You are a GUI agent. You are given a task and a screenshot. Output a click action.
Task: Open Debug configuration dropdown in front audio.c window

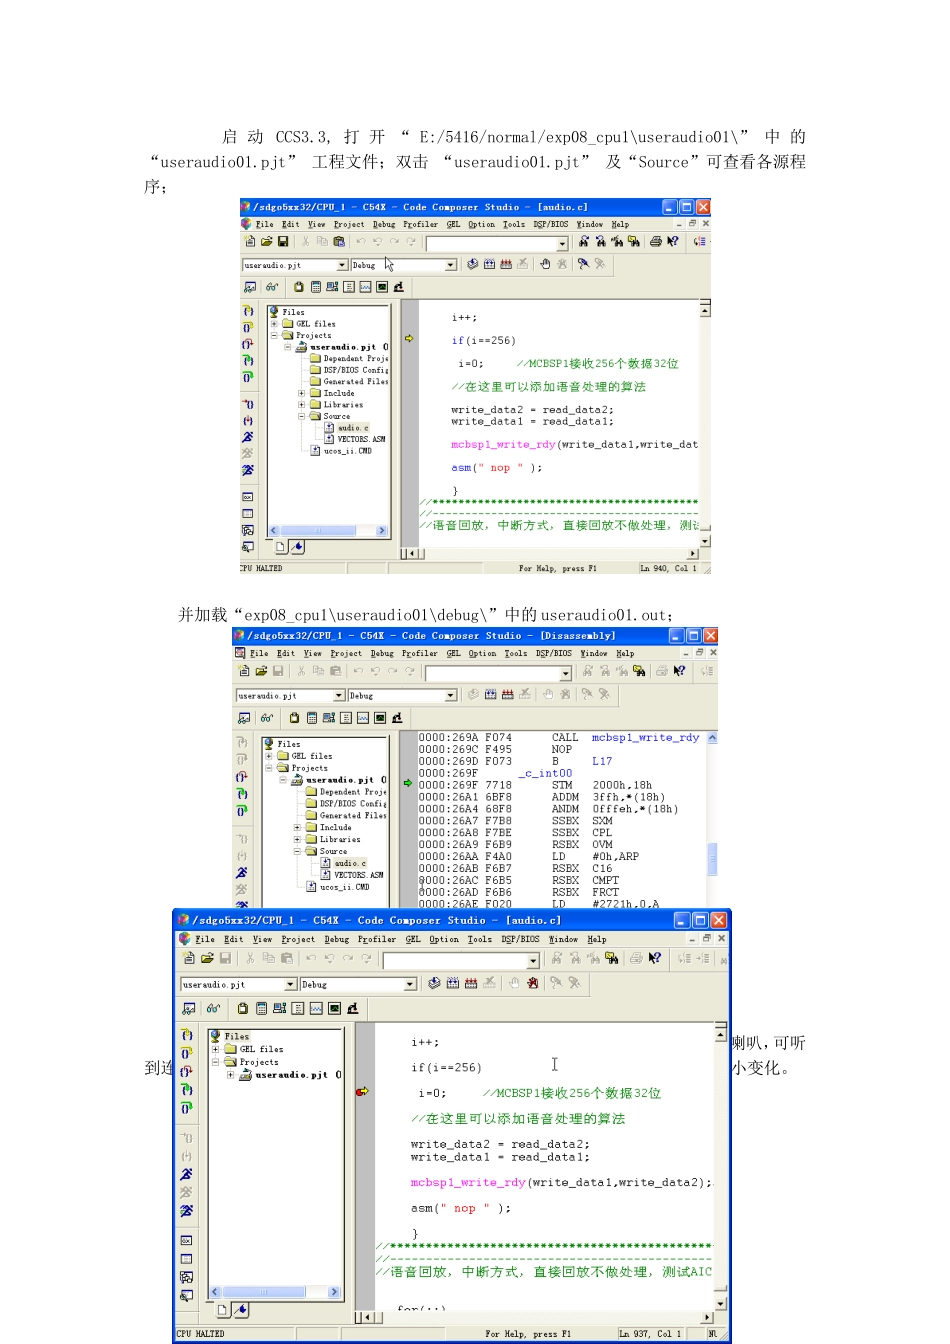coord(410,984)
